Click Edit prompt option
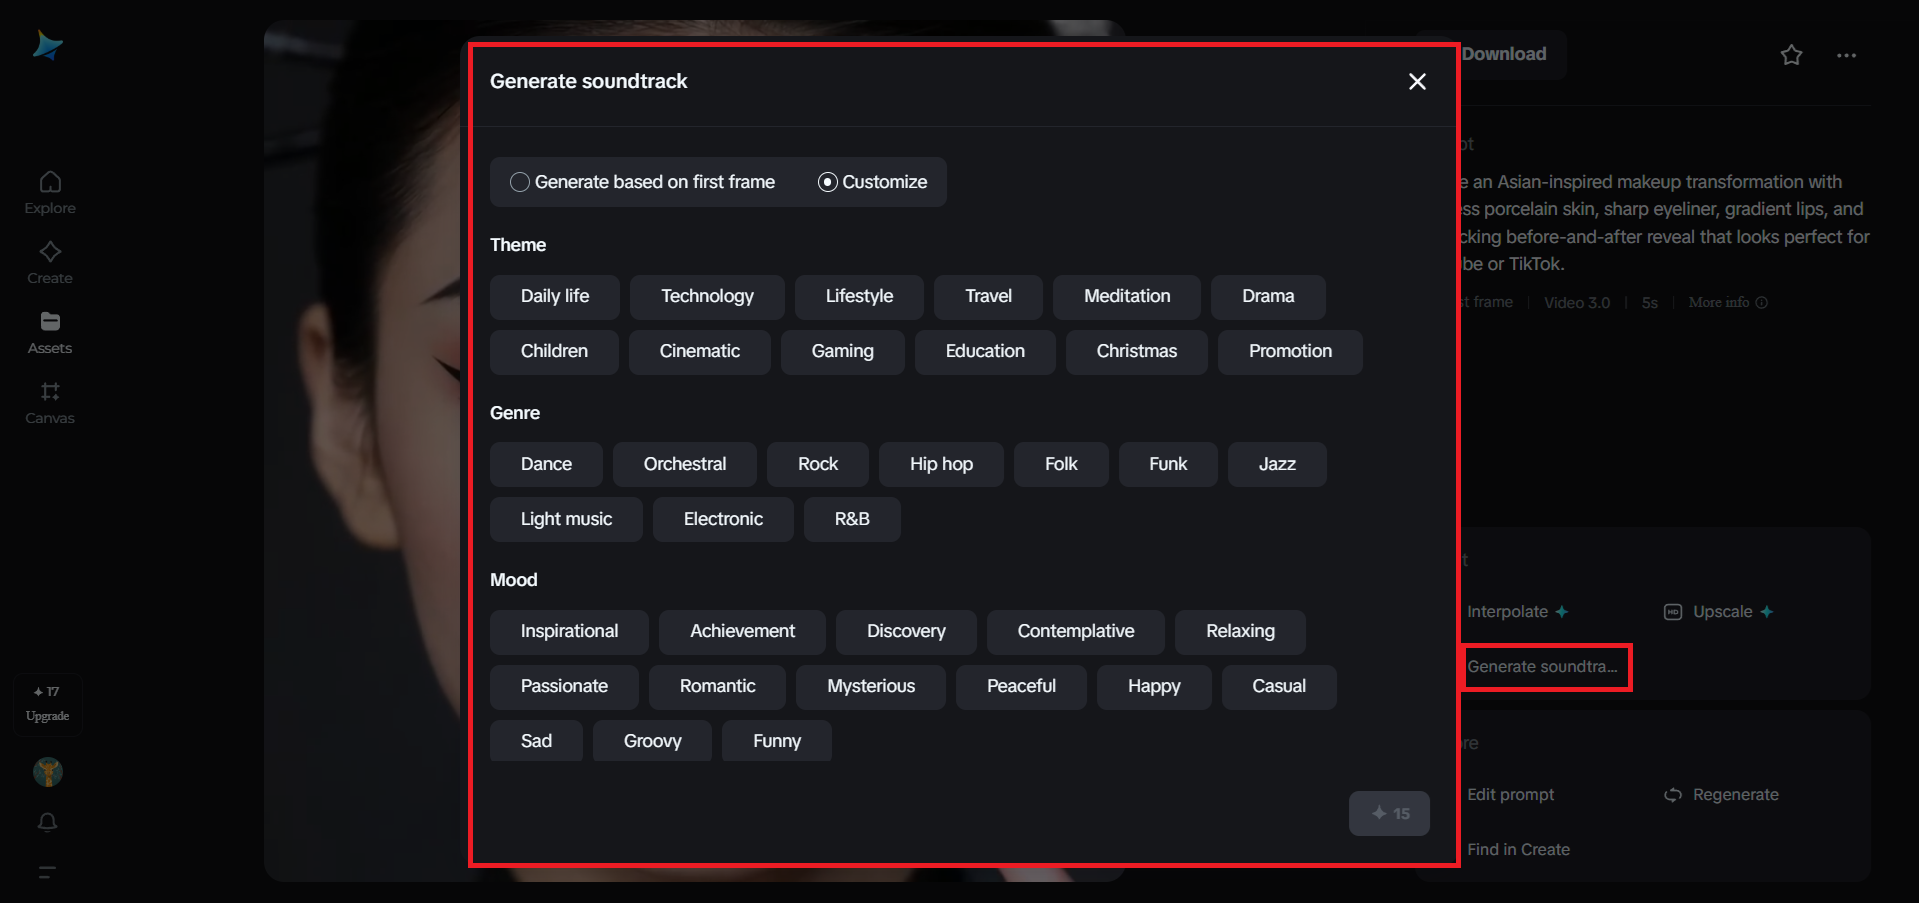This screenshot has height=903, width=1919. pyautogui.click(x=1510, y=795)
